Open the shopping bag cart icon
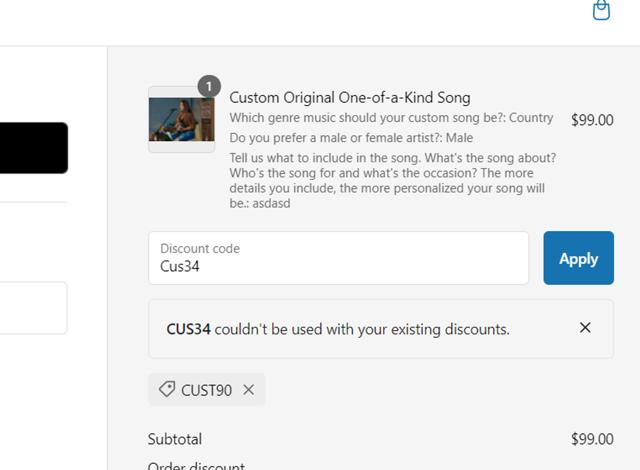 click(601, 10)
